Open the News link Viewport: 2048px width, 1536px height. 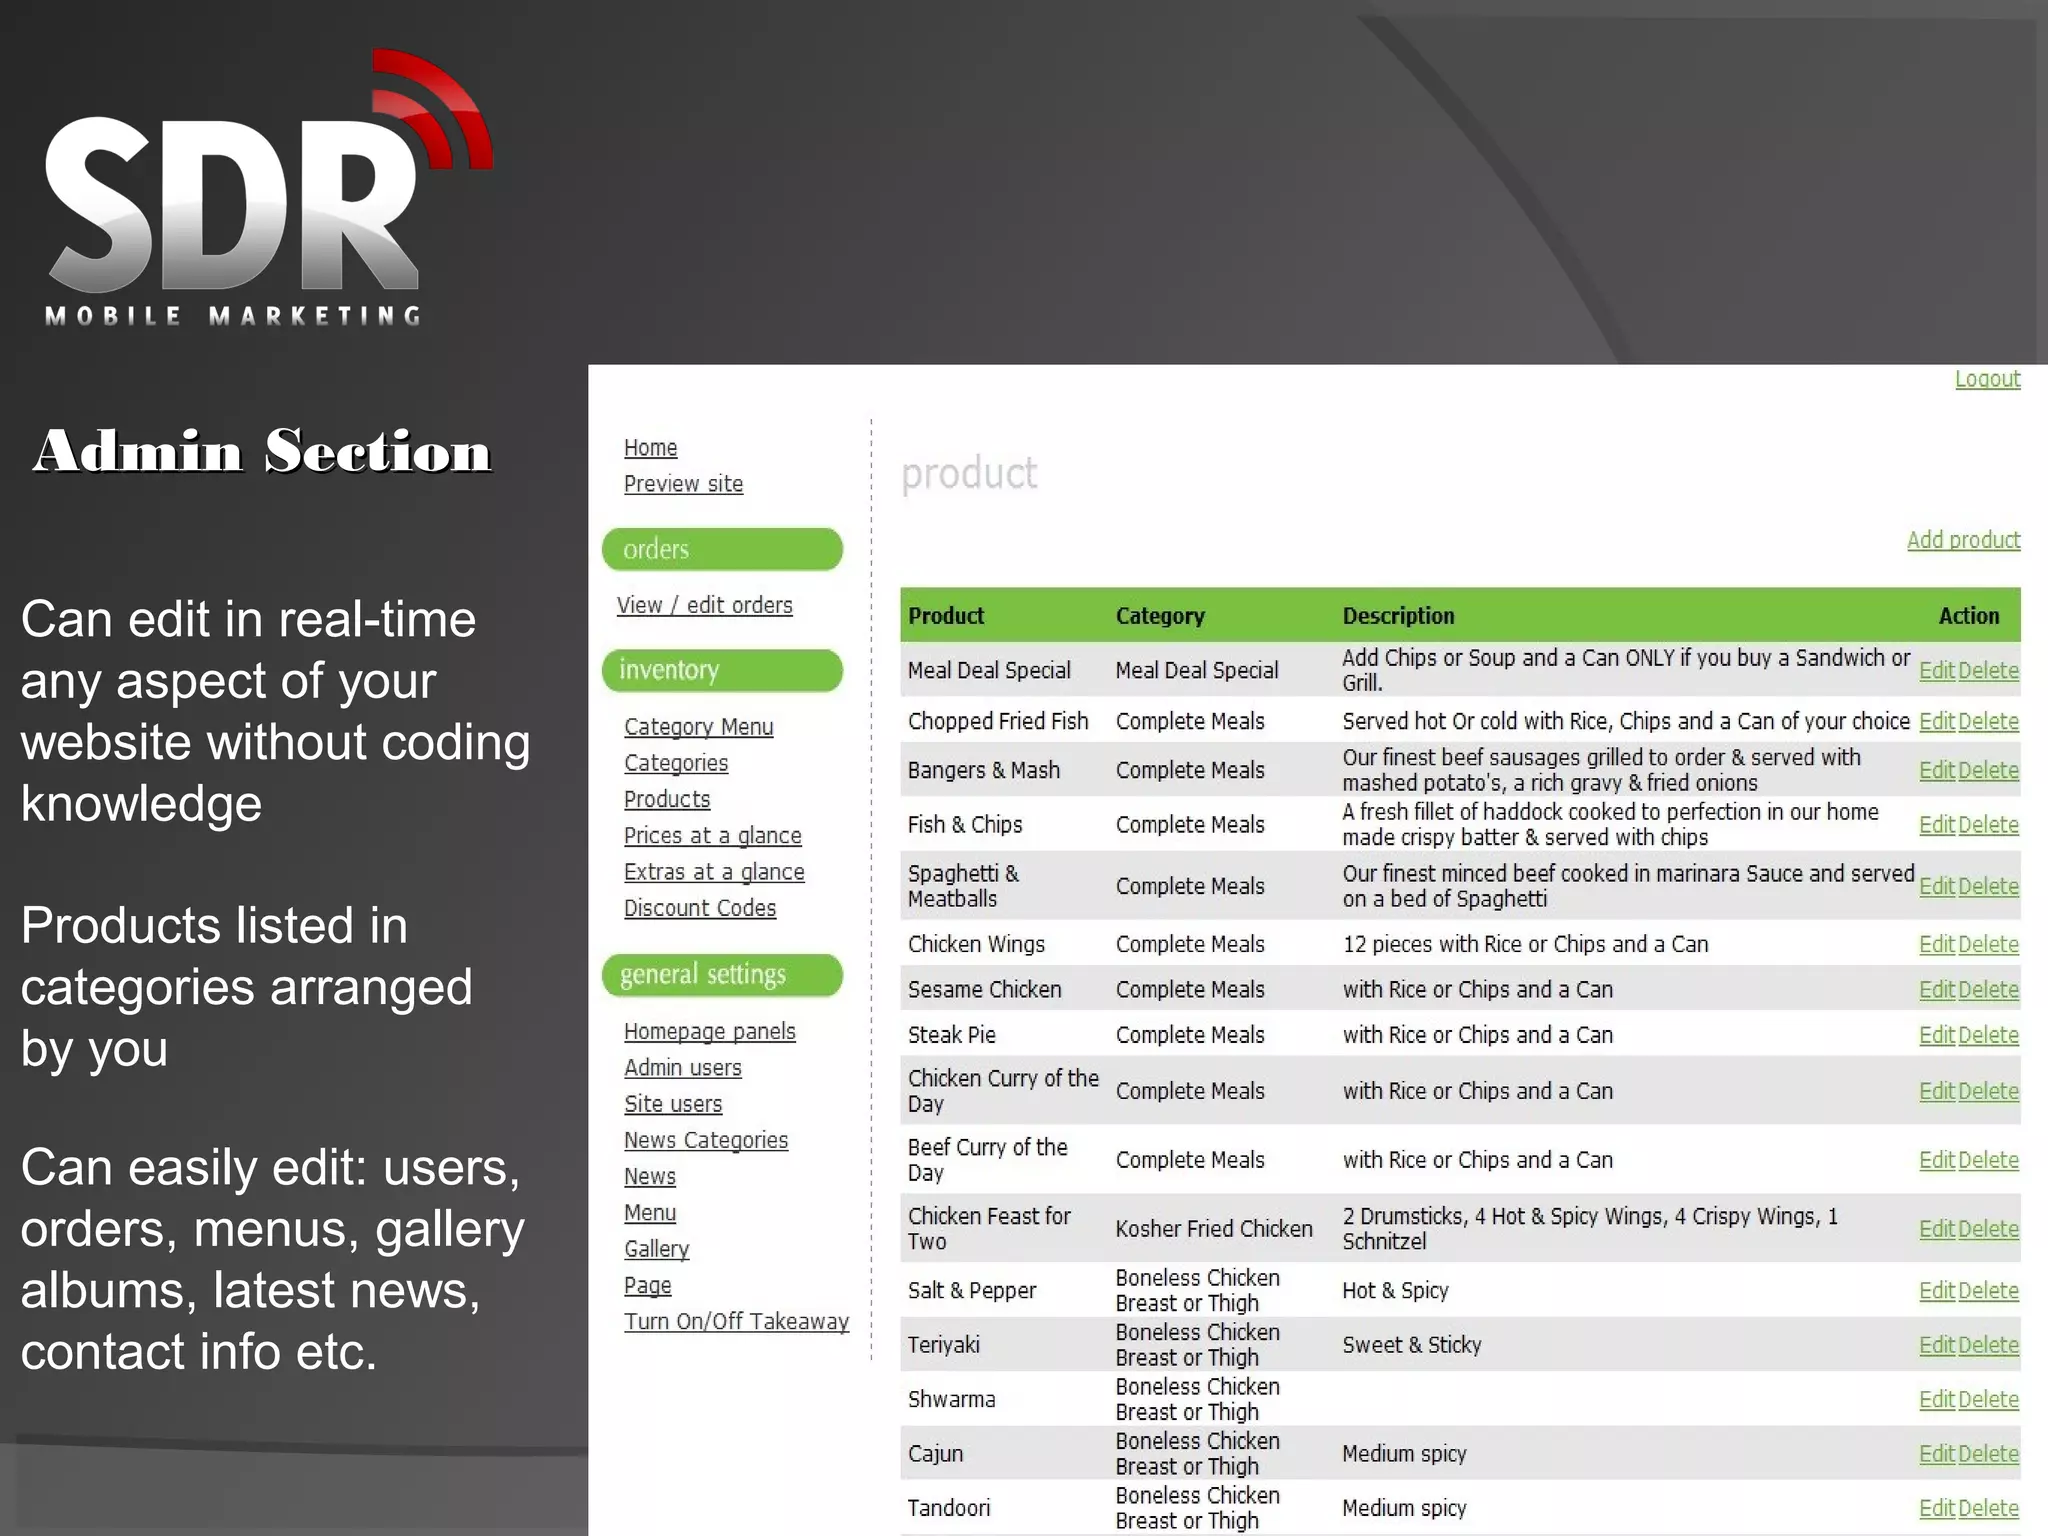coord(649,1177)
